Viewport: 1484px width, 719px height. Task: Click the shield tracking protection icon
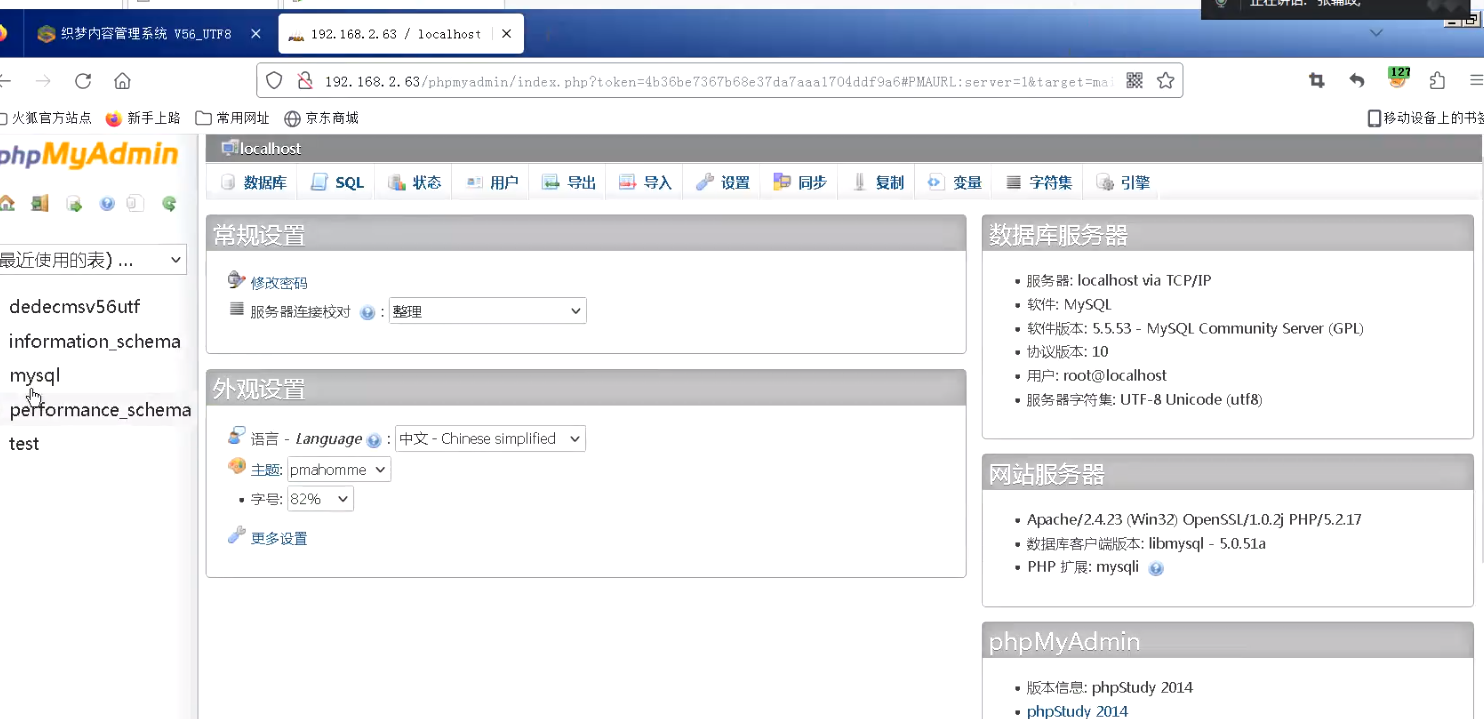click(274, 81)
